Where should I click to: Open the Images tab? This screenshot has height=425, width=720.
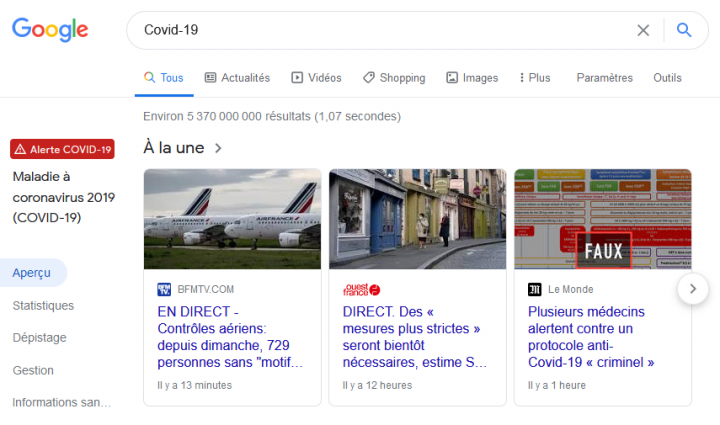pyautogui.click(x=472, y=78)
